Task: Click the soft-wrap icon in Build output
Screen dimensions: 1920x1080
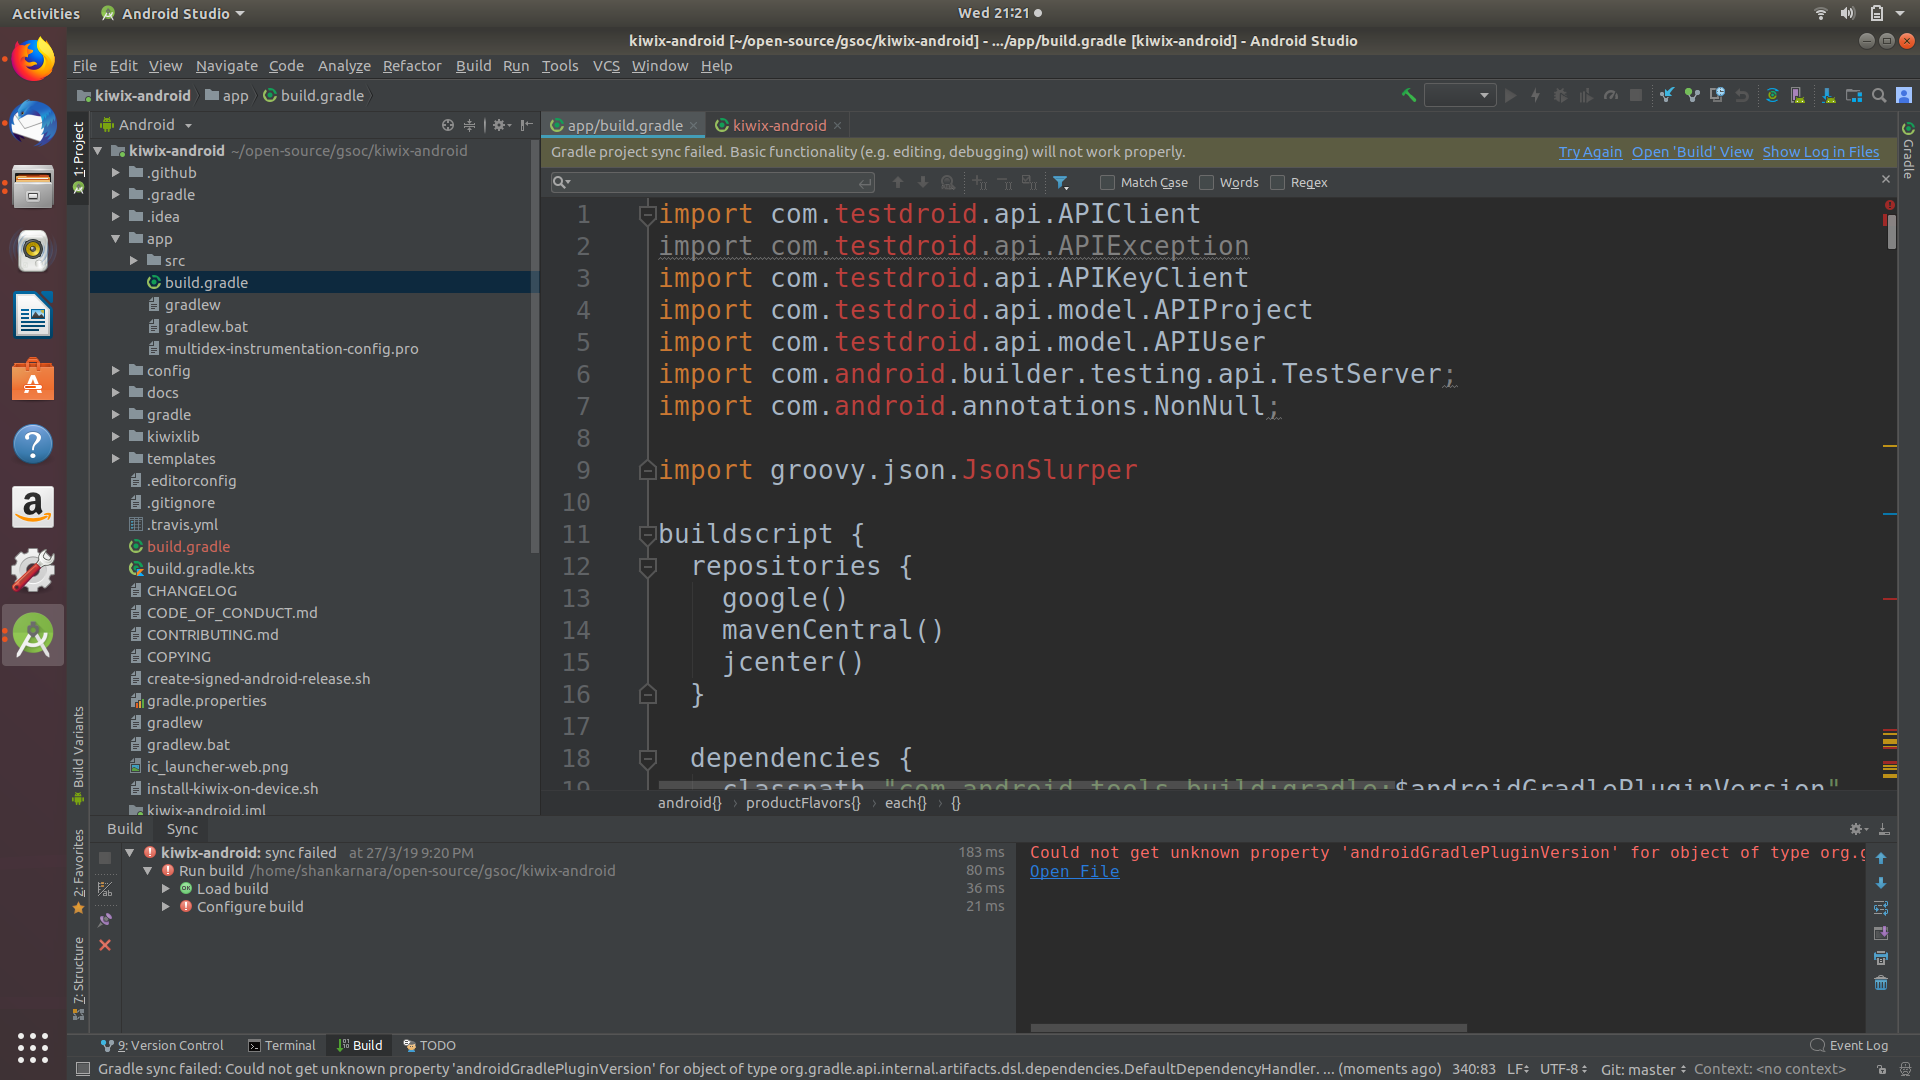Action: tap(1881, 908)
